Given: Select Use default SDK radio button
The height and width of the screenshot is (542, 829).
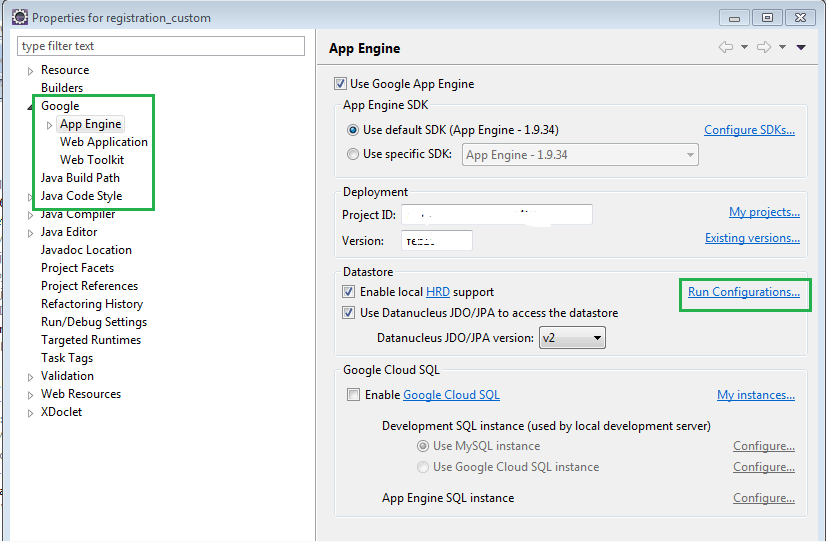Looking at the screenshot, I should click(353, 130).
